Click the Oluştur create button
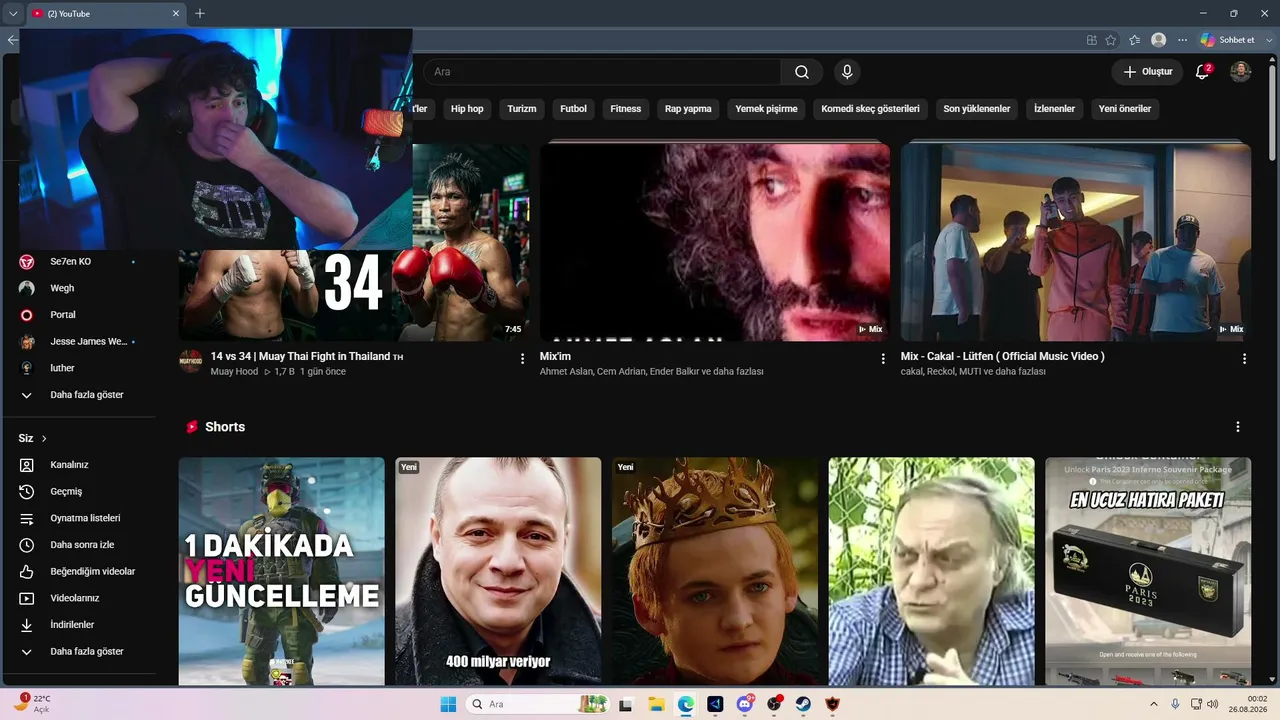Viewport: 1280px width, 720px height. (1147, 72)
